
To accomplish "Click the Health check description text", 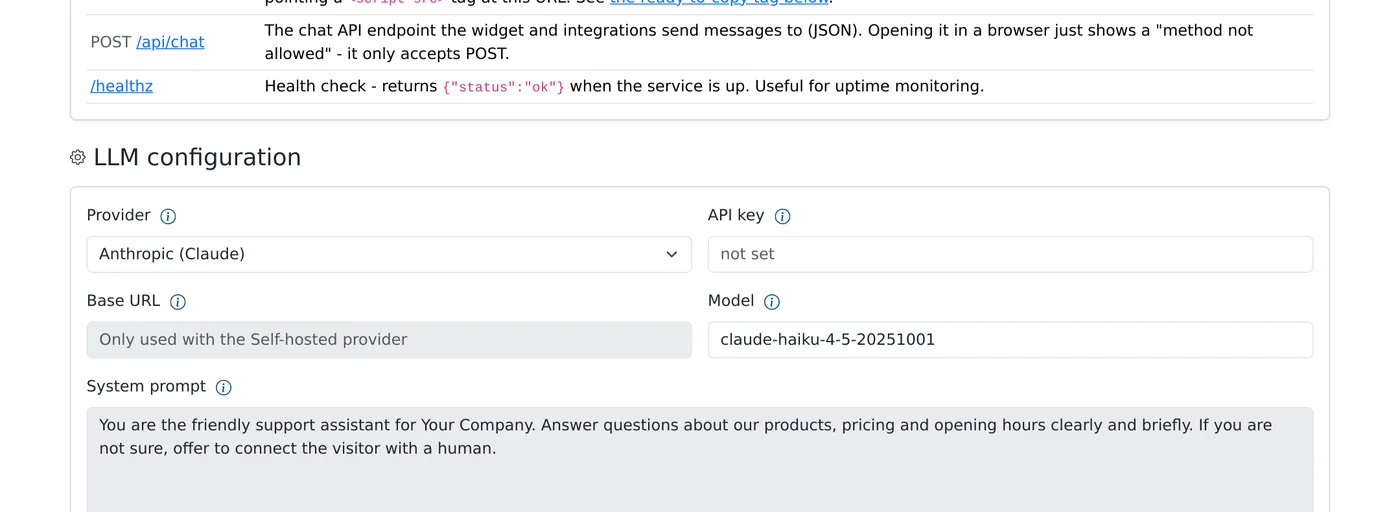I will [x=624, y=86].
